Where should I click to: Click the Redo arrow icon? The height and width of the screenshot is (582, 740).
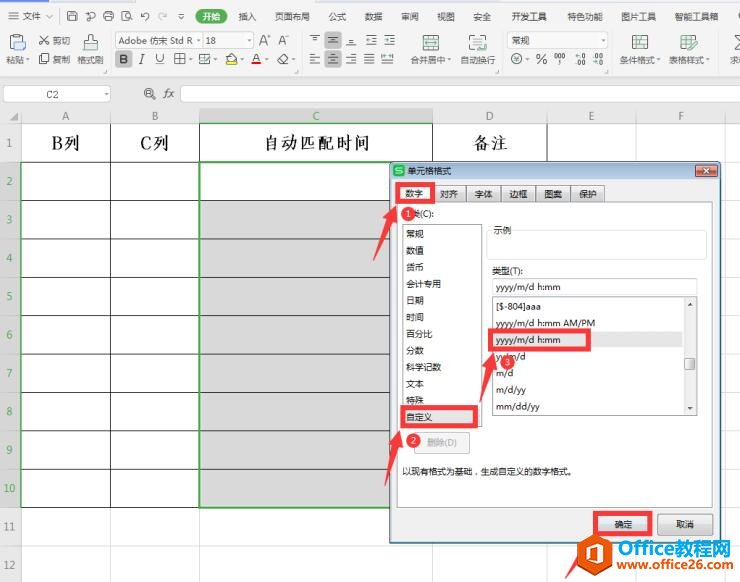(x=163, y=17)
